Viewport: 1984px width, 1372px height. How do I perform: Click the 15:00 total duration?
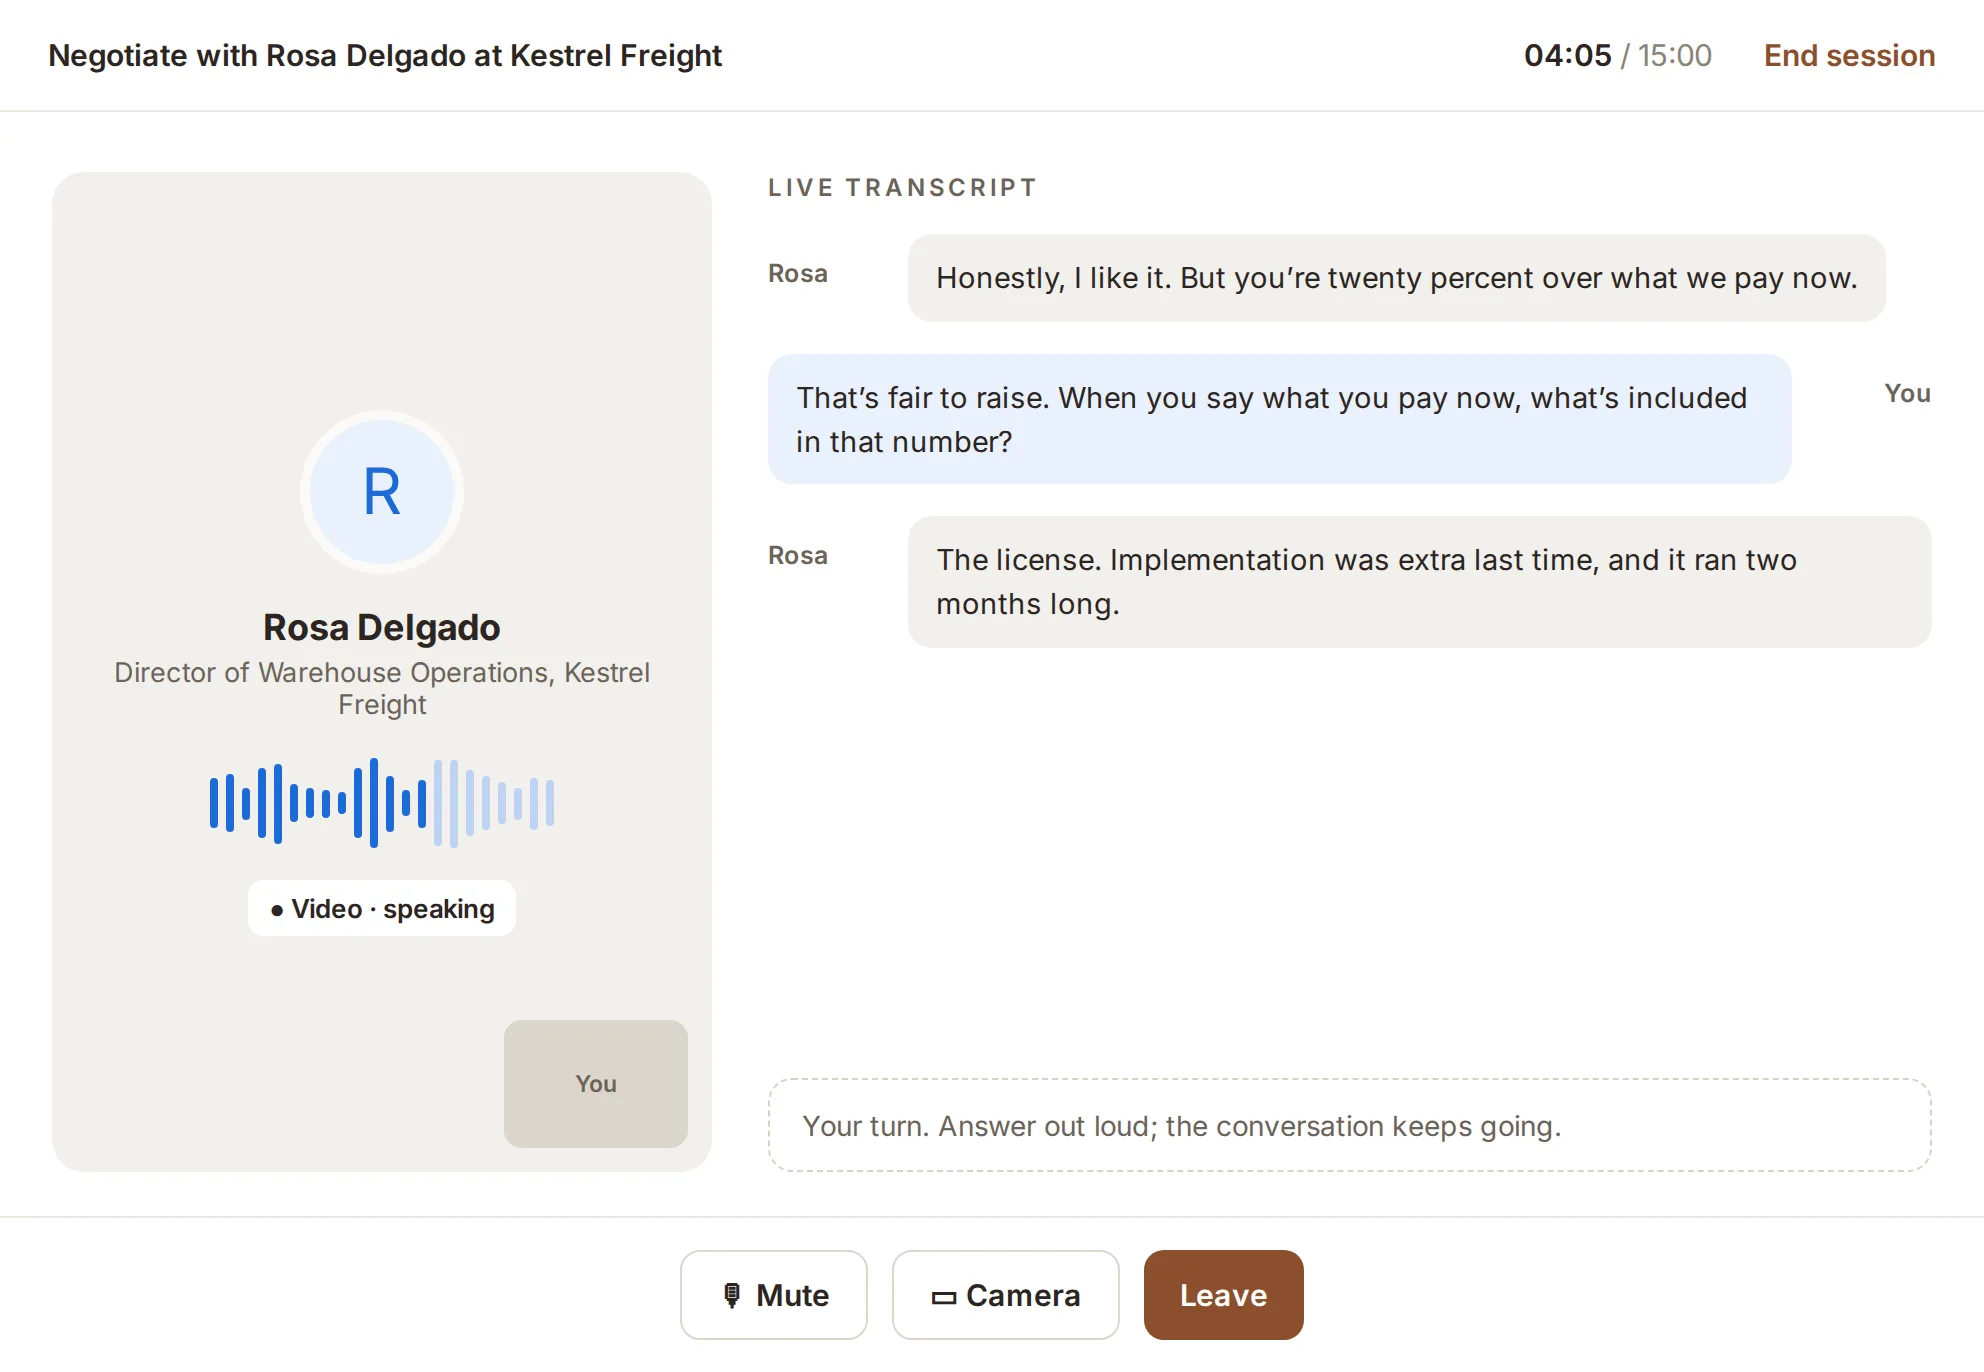coord(1674,55)
